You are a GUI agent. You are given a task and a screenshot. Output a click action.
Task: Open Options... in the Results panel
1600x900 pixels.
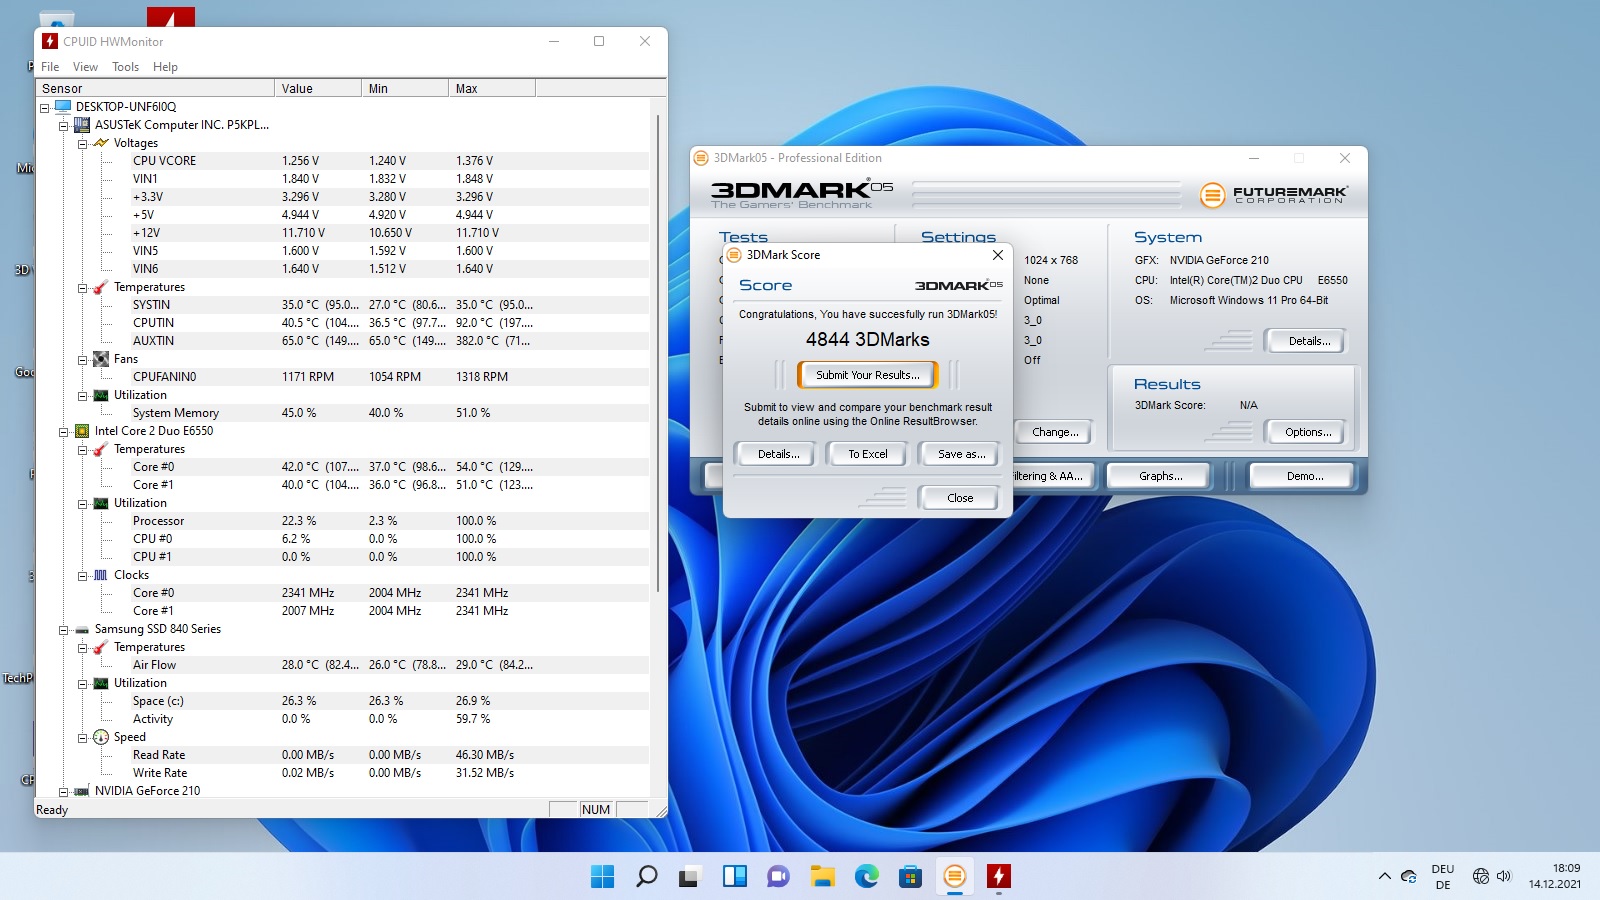click(1307, 432)
